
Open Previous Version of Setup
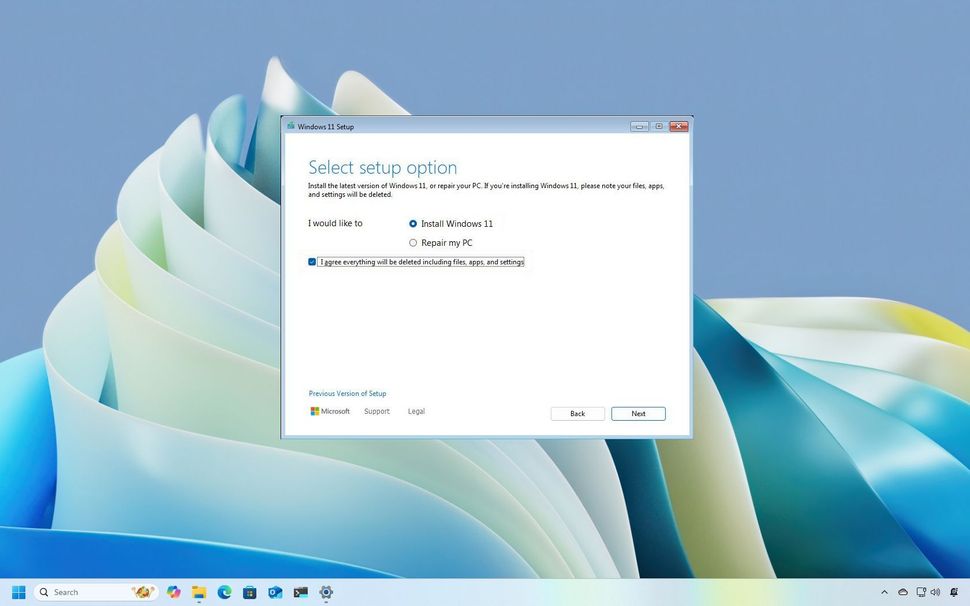coord(347,393)
